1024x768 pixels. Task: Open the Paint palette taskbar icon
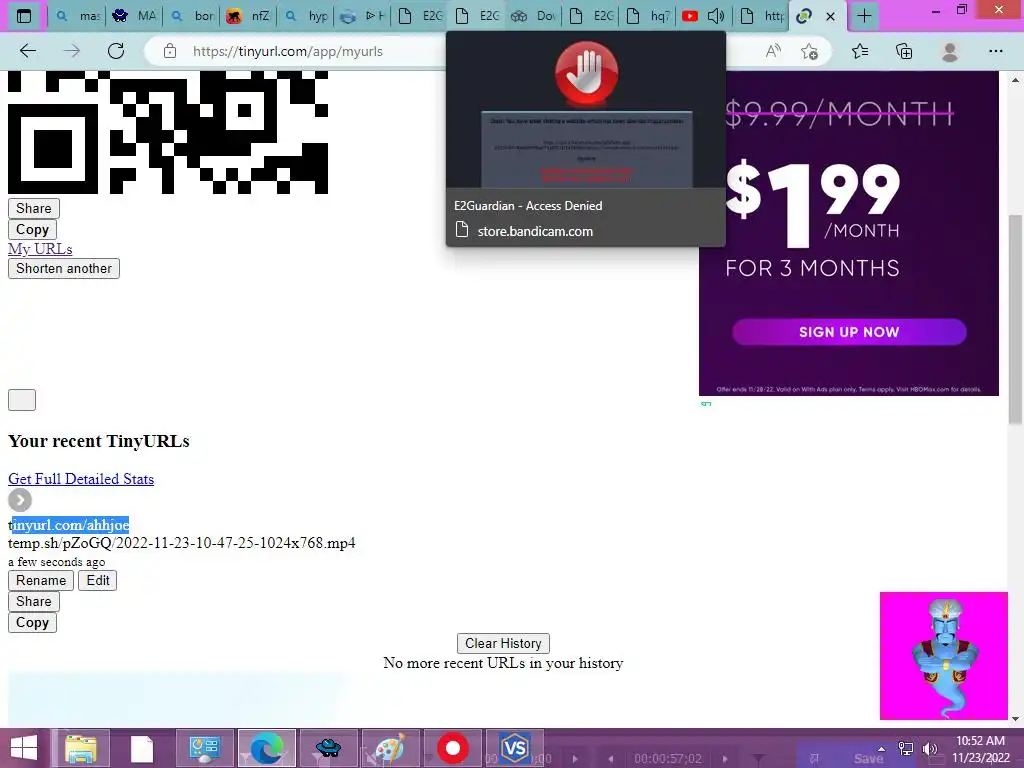pyautogui.click(x=390, y=748)
